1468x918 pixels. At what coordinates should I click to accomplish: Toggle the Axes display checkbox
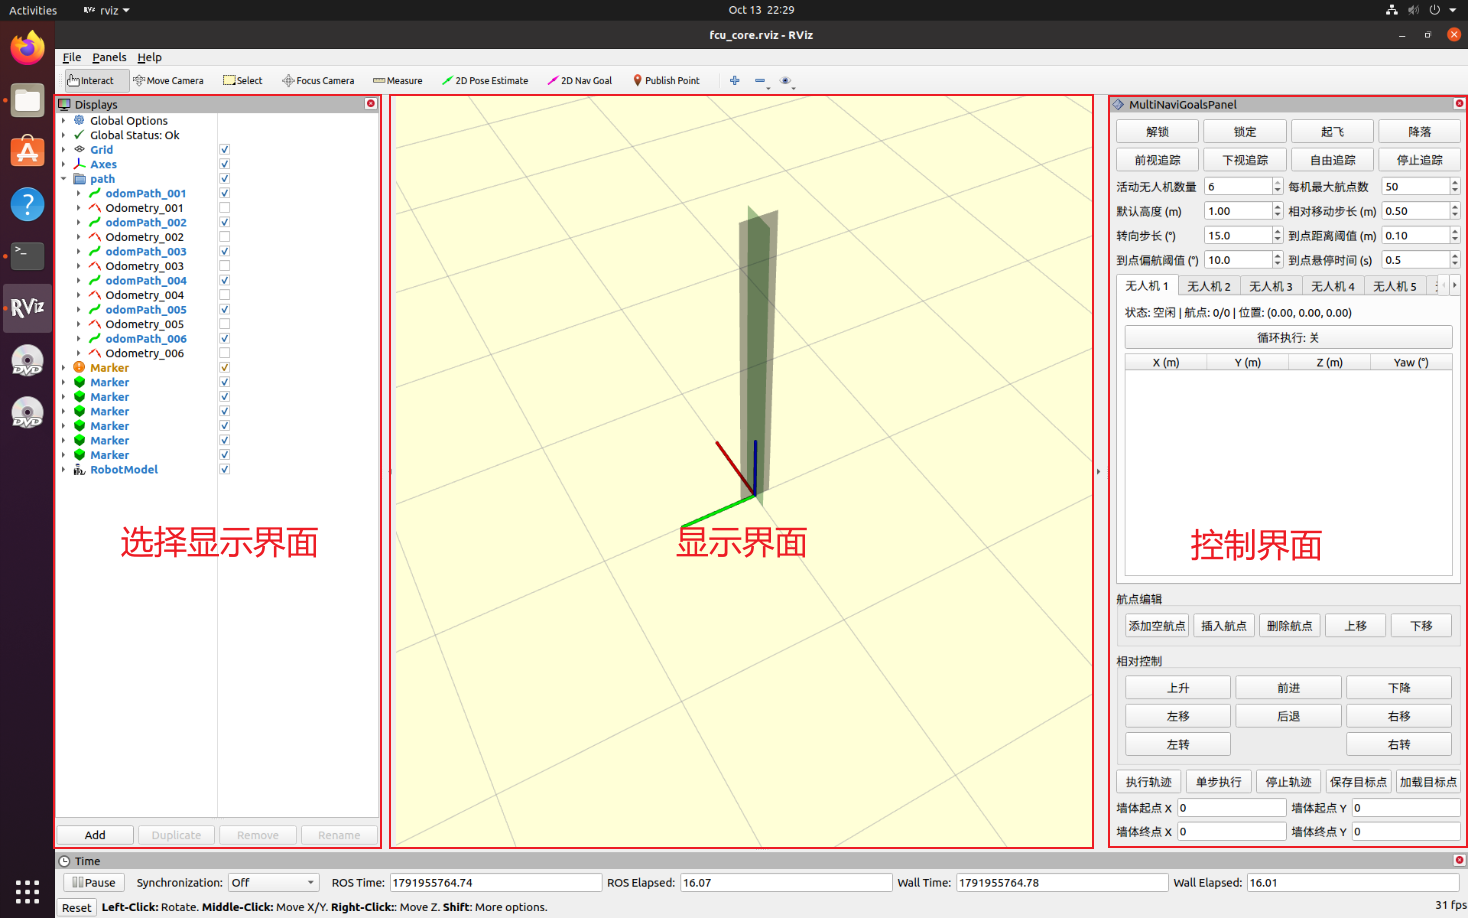(x=224, y=164)
